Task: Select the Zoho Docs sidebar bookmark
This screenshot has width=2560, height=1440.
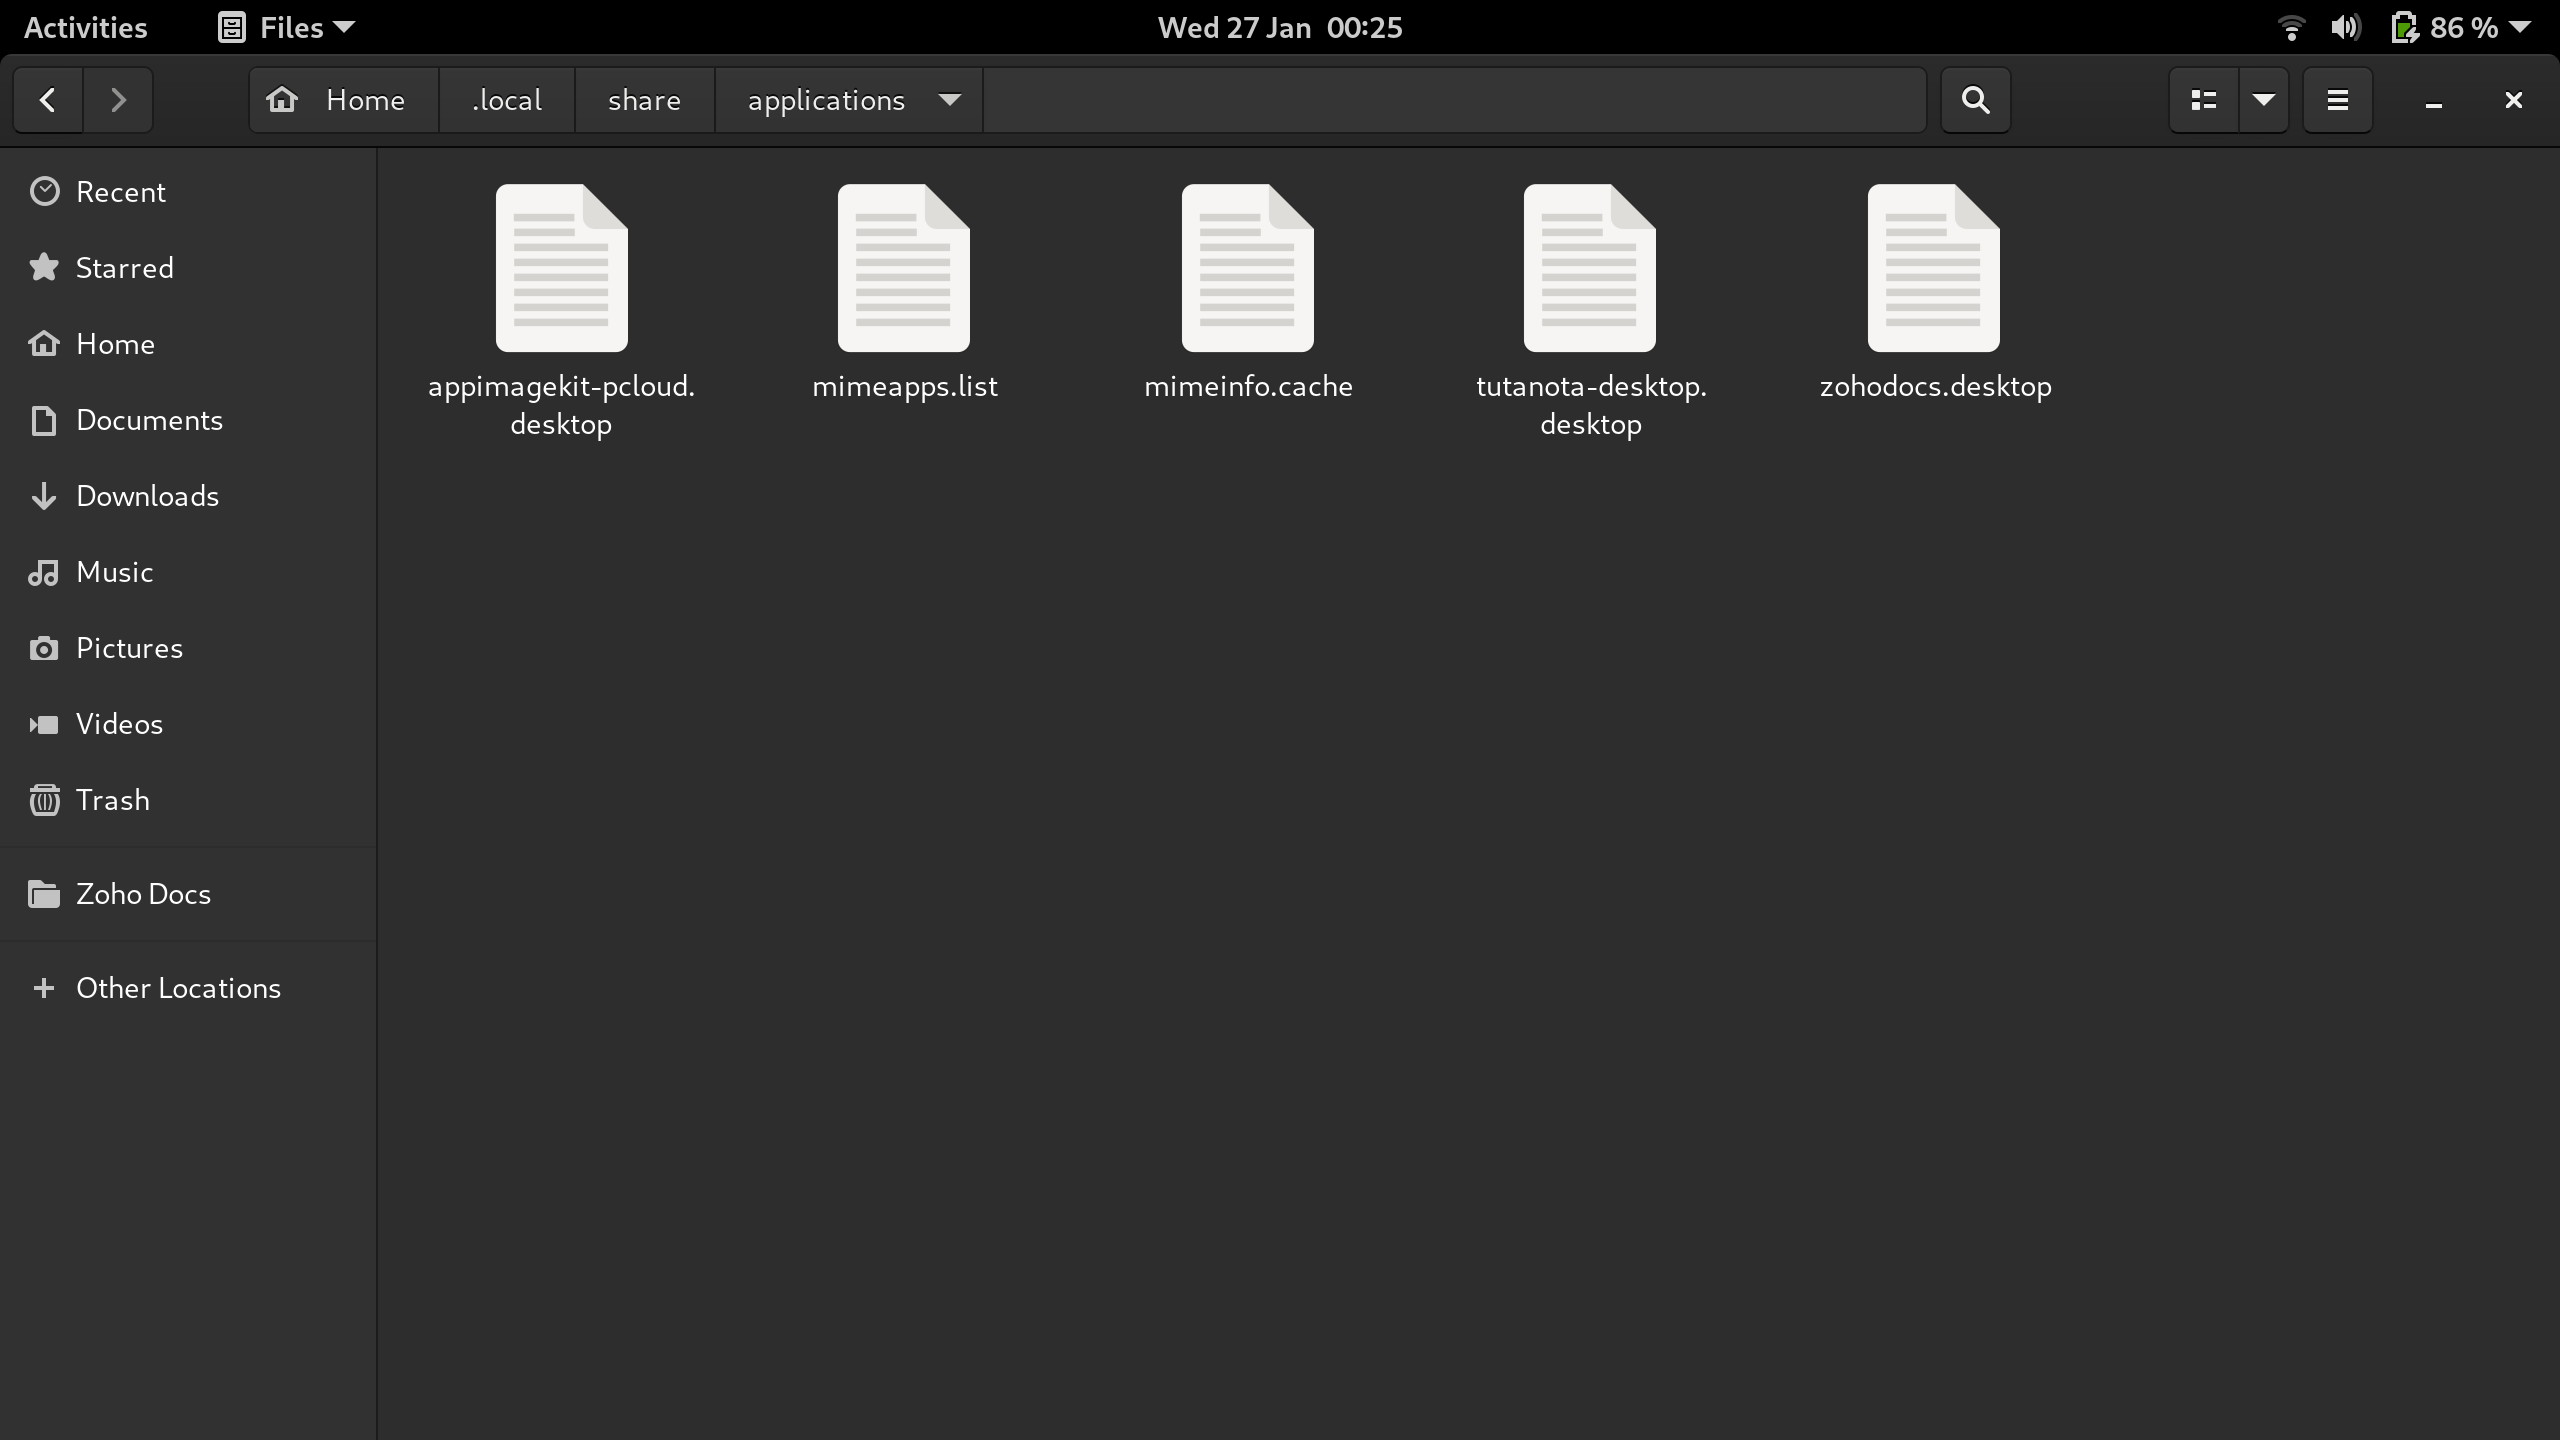Action: [x=143, y=894]
